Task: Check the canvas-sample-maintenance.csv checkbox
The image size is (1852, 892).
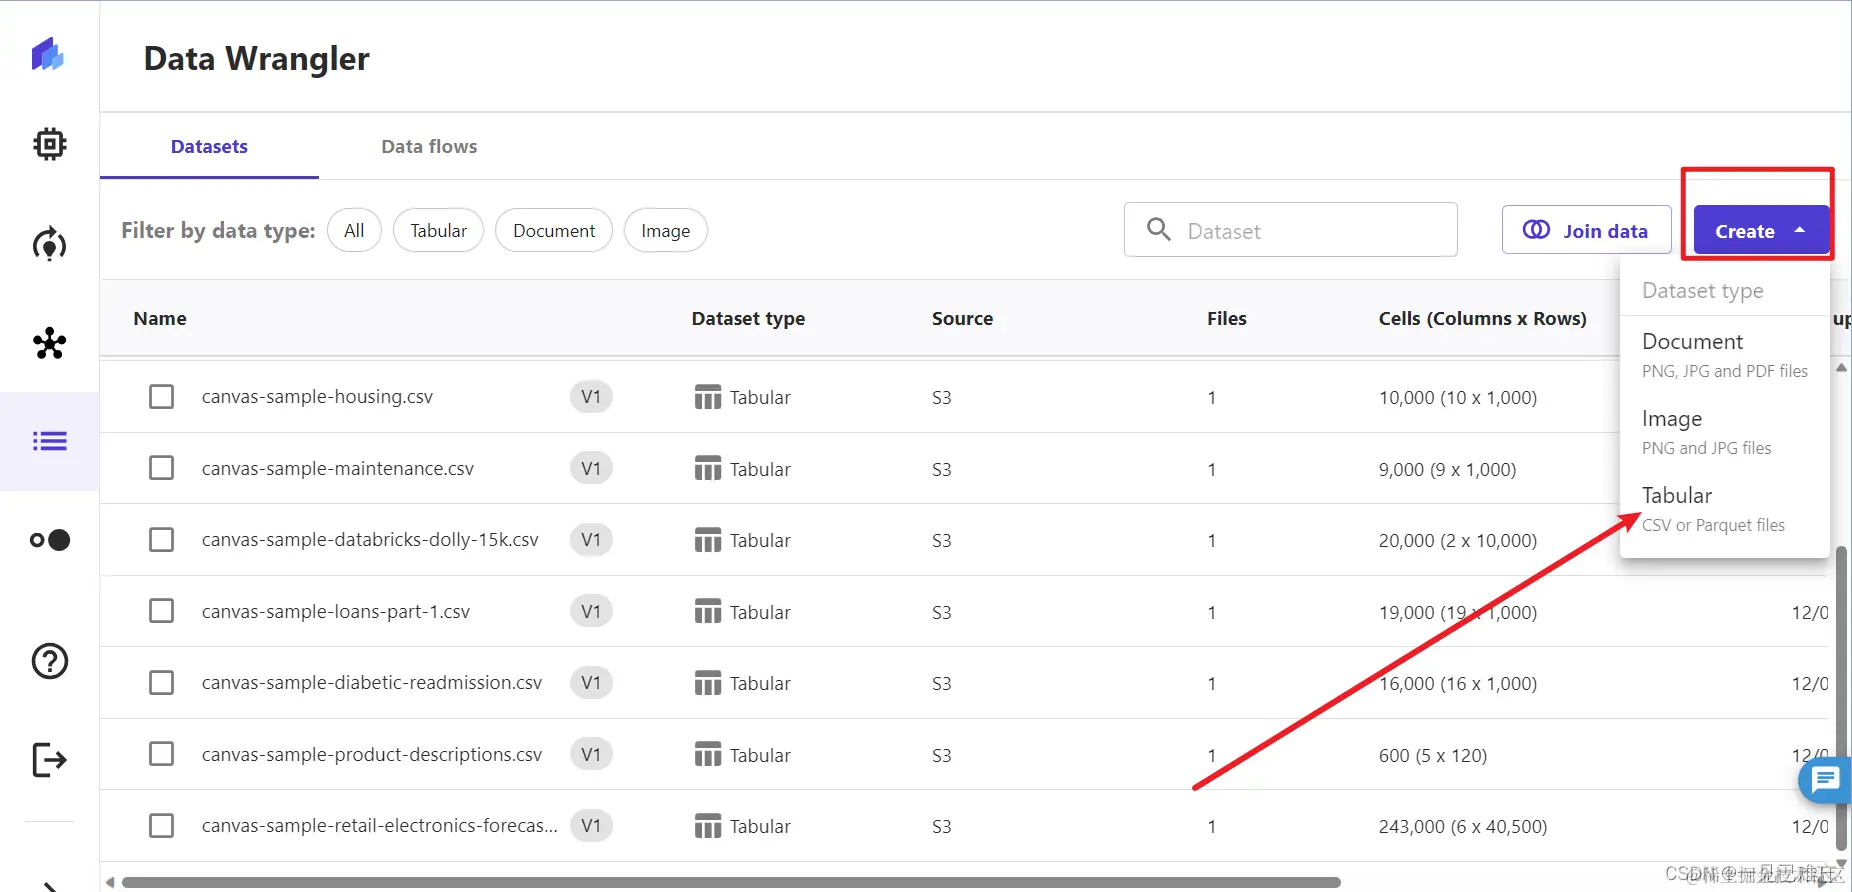Action: tap(161, 468)
